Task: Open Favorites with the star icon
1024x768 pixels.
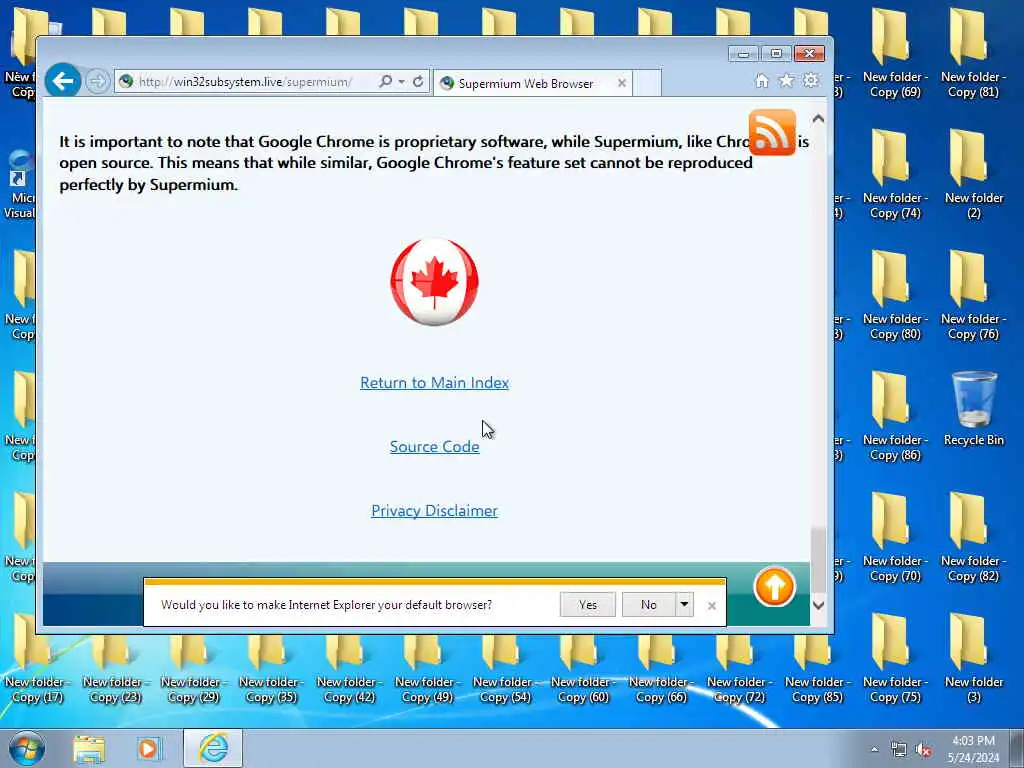Action: [x=786, y=80]
